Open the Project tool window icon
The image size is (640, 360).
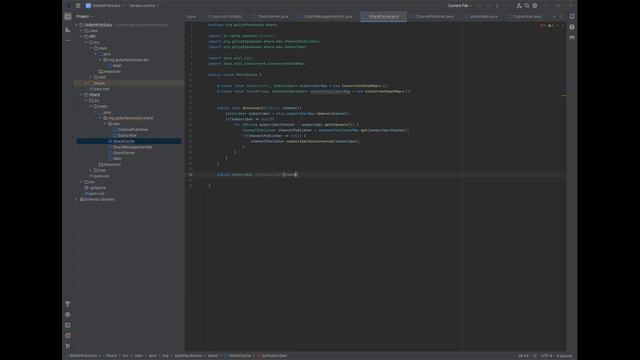(68, 17)
